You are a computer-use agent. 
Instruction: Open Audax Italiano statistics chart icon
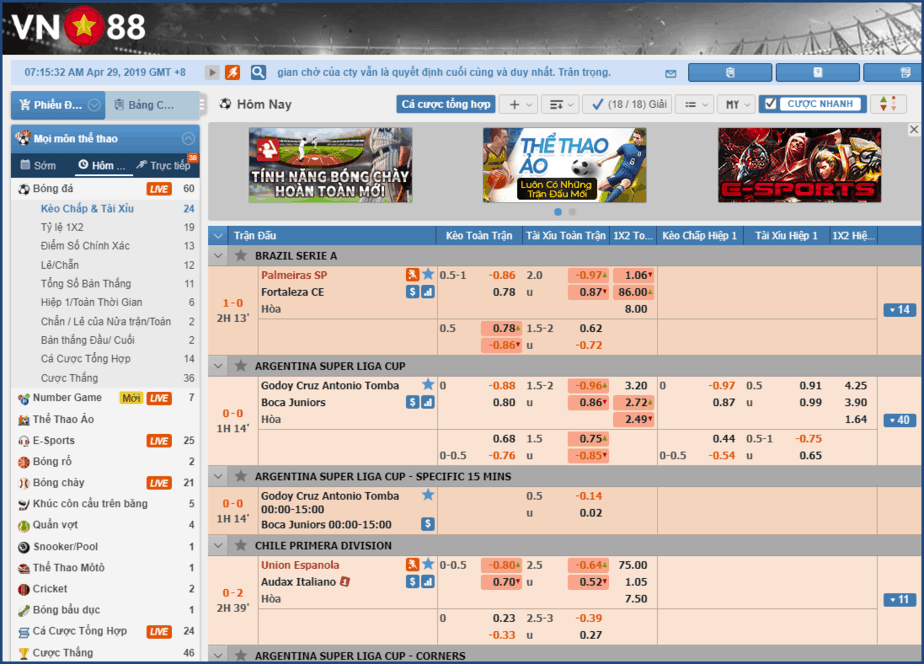[x=428, y=582]
